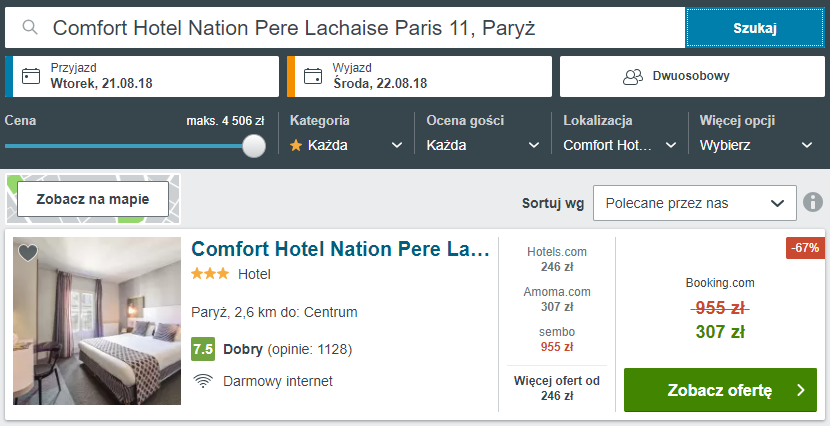Click the -67% discount badge
830x426 pixels.
805,248
